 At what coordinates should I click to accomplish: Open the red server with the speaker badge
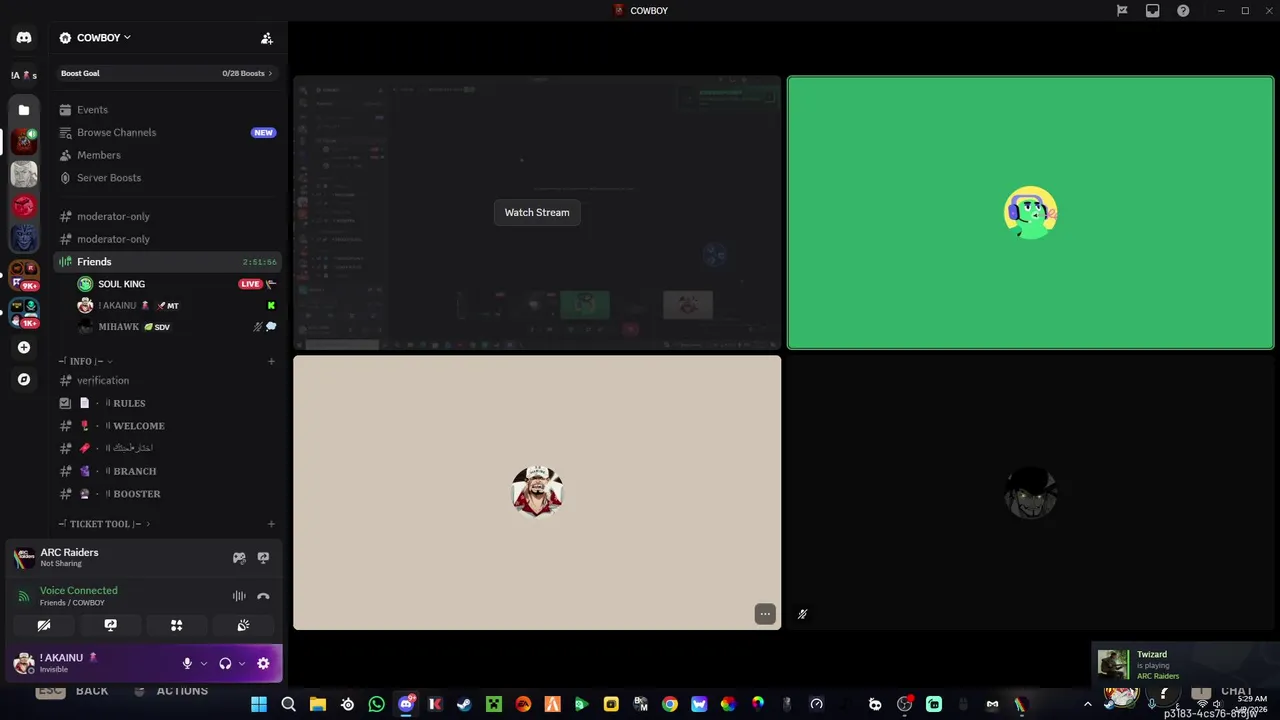tap(24, 141)
